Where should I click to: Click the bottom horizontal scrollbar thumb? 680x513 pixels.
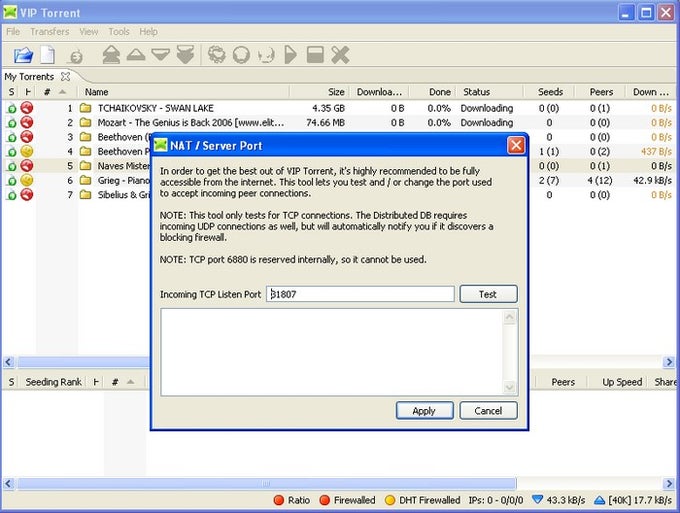point(266,484)
